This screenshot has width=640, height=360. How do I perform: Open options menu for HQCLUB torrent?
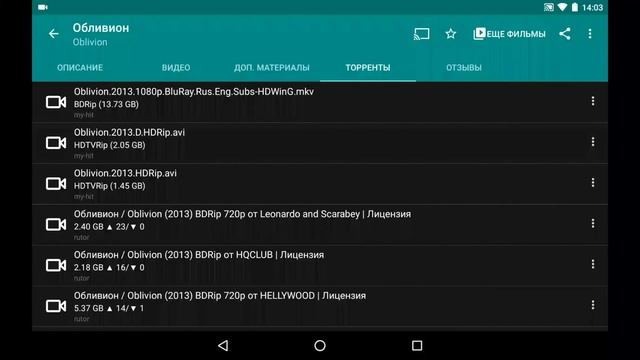point(593,264)
